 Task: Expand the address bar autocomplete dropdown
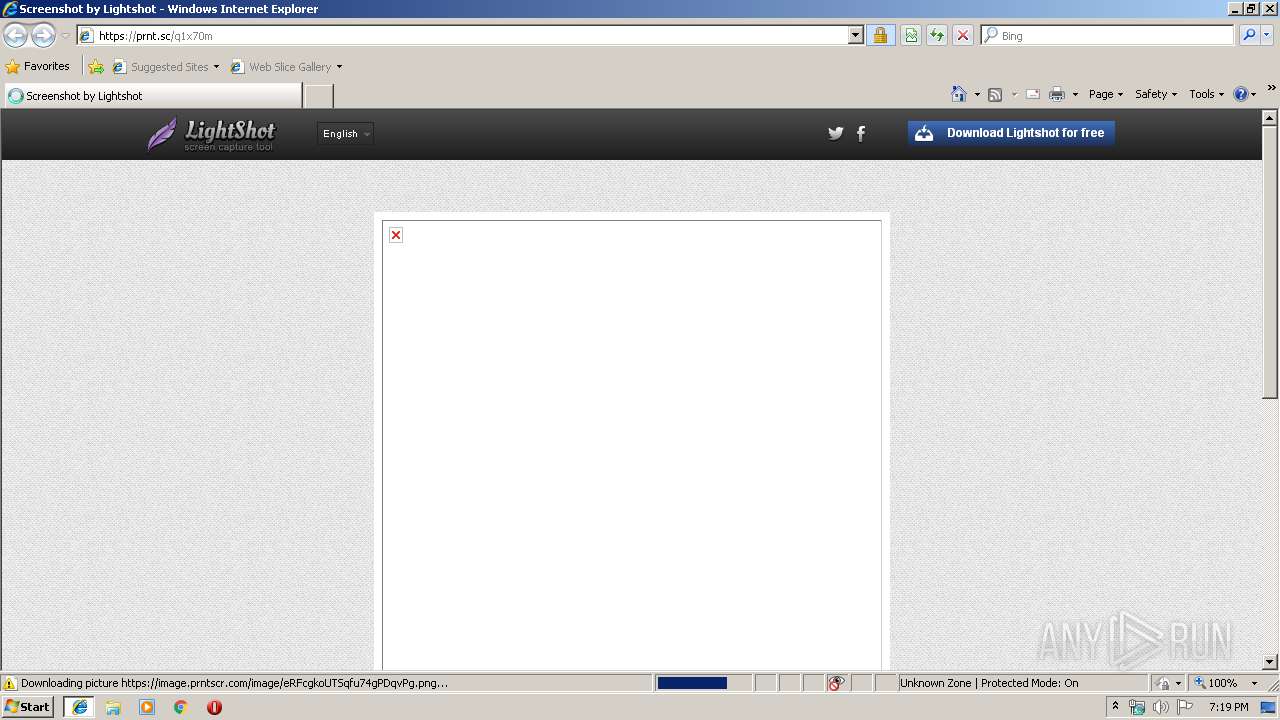(x=856, y=36)
